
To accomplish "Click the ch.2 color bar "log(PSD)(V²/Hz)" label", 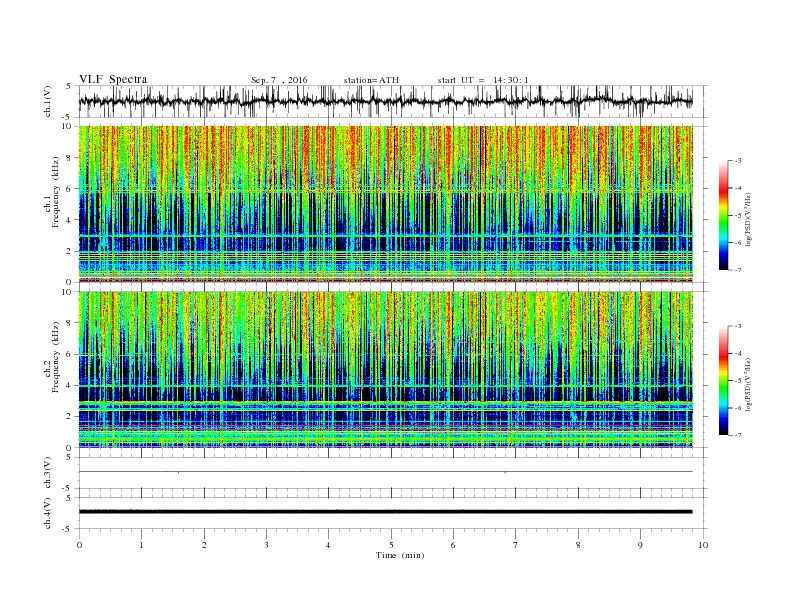I will tap(748, 384).
